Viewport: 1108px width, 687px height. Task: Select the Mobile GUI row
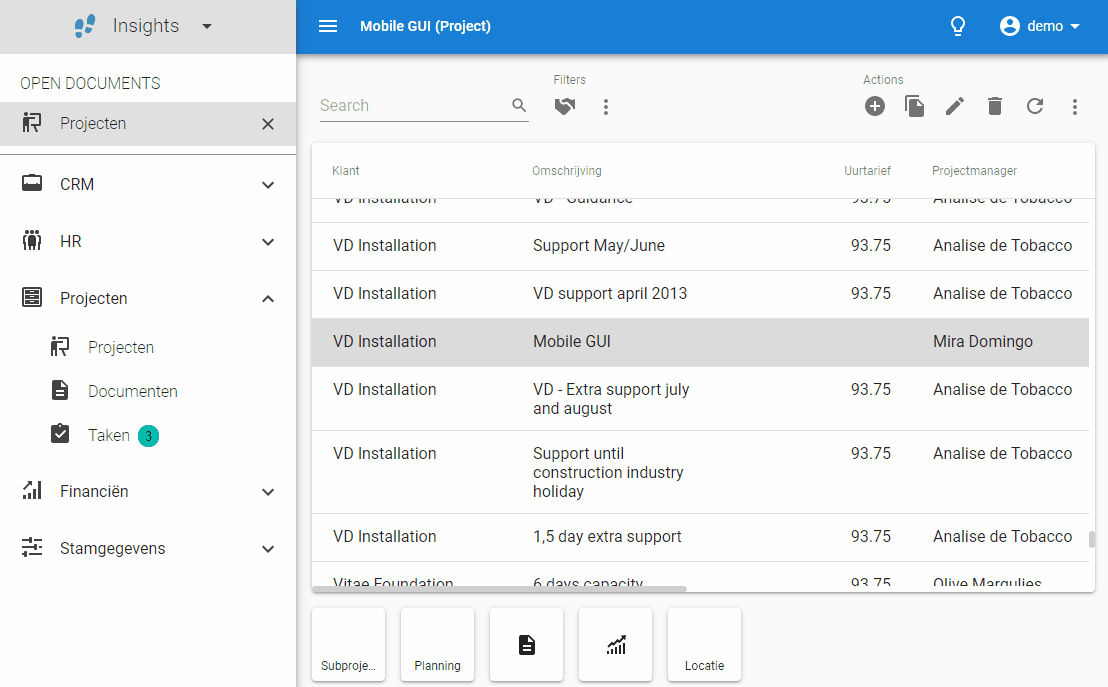700,342
